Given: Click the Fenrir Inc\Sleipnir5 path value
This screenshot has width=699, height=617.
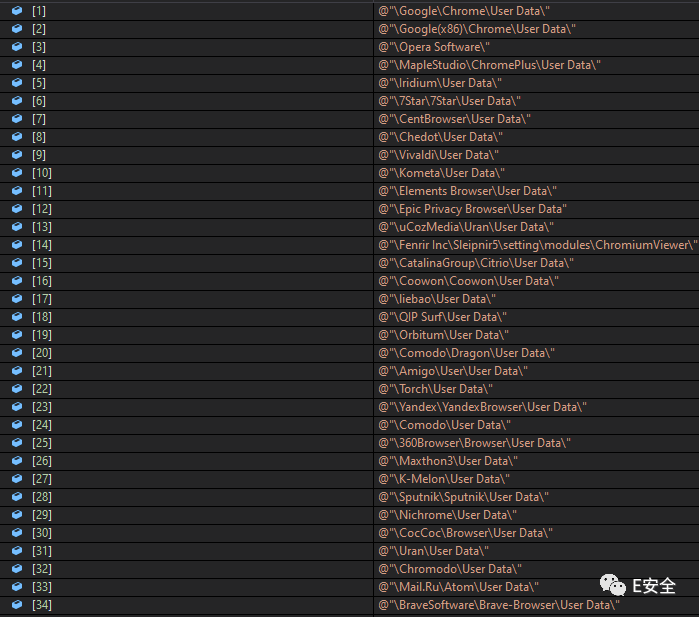Looking at the screenshot, I should [x=538, y=245].
